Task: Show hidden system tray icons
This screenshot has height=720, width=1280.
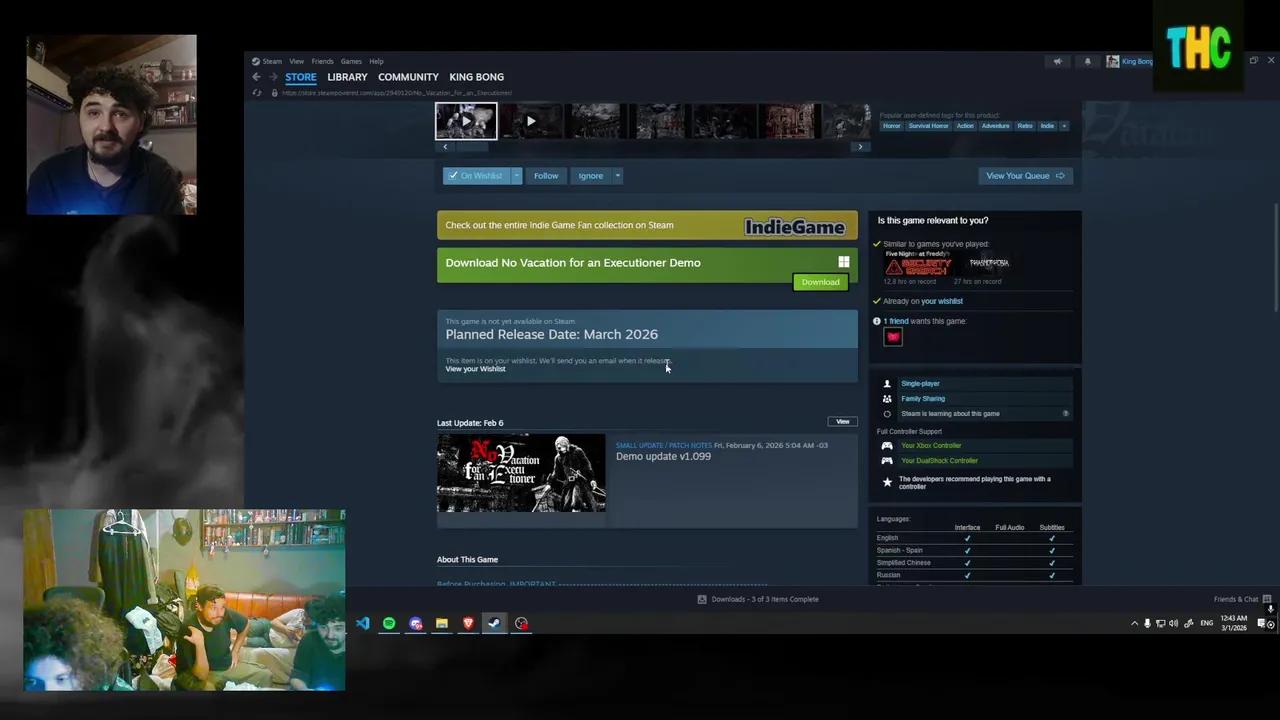Action: [1134, 623]
